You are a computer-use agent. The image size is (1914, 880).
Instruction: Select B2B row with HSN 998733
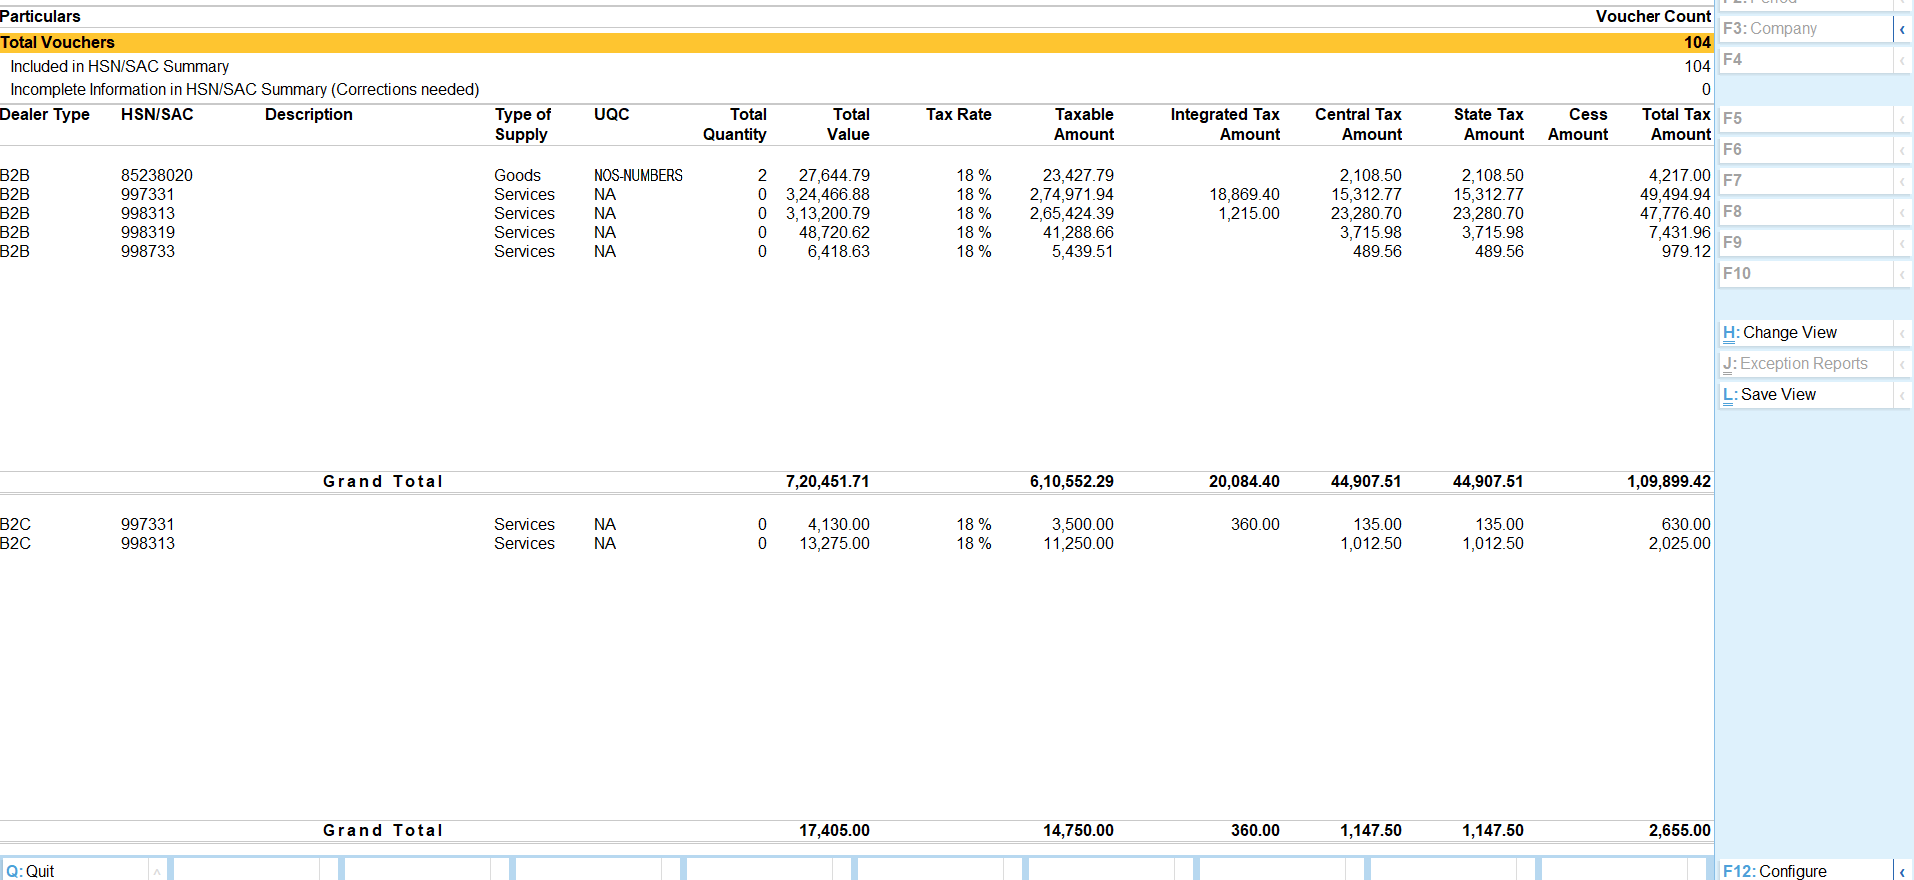147,251
